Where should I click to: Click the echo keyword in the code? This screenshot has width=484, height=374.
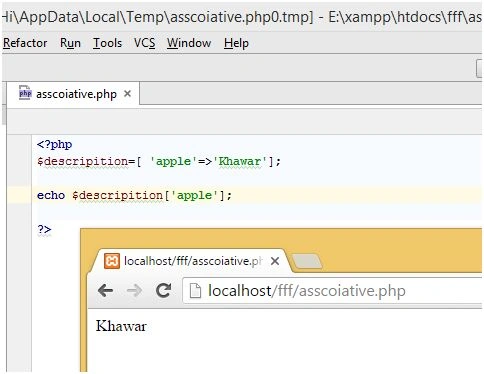point(51,195)
